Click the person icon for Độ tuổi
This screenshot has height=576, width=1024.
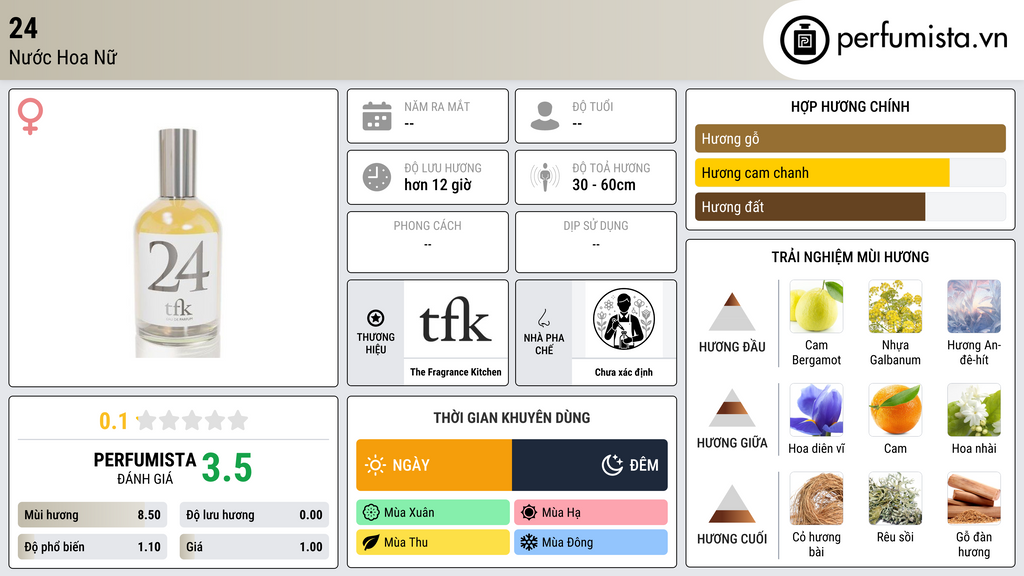pos(545,116)
